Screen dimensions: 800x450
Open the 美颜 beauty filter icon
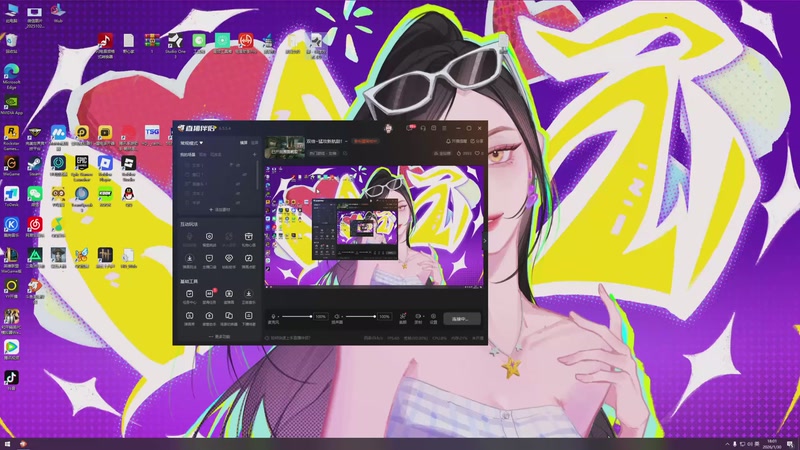pyautogui.click(x=403, y=318)
